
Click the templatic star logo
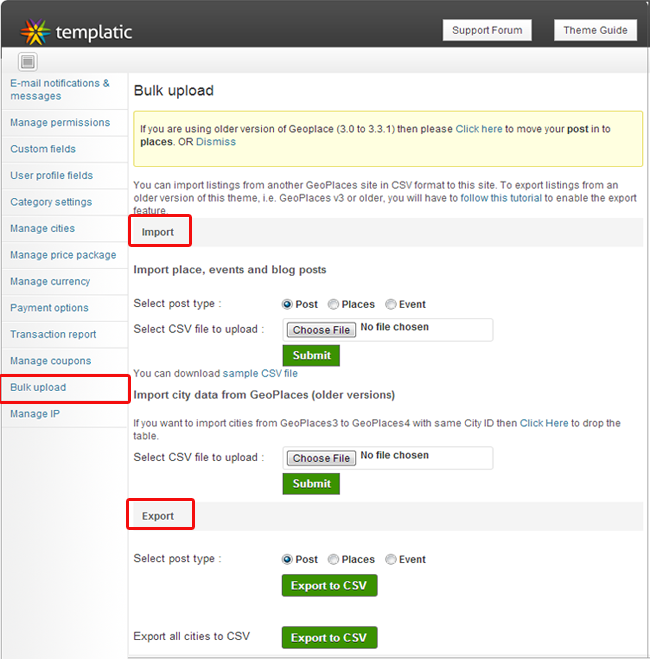pyautogui.click(x=35, y=32)
